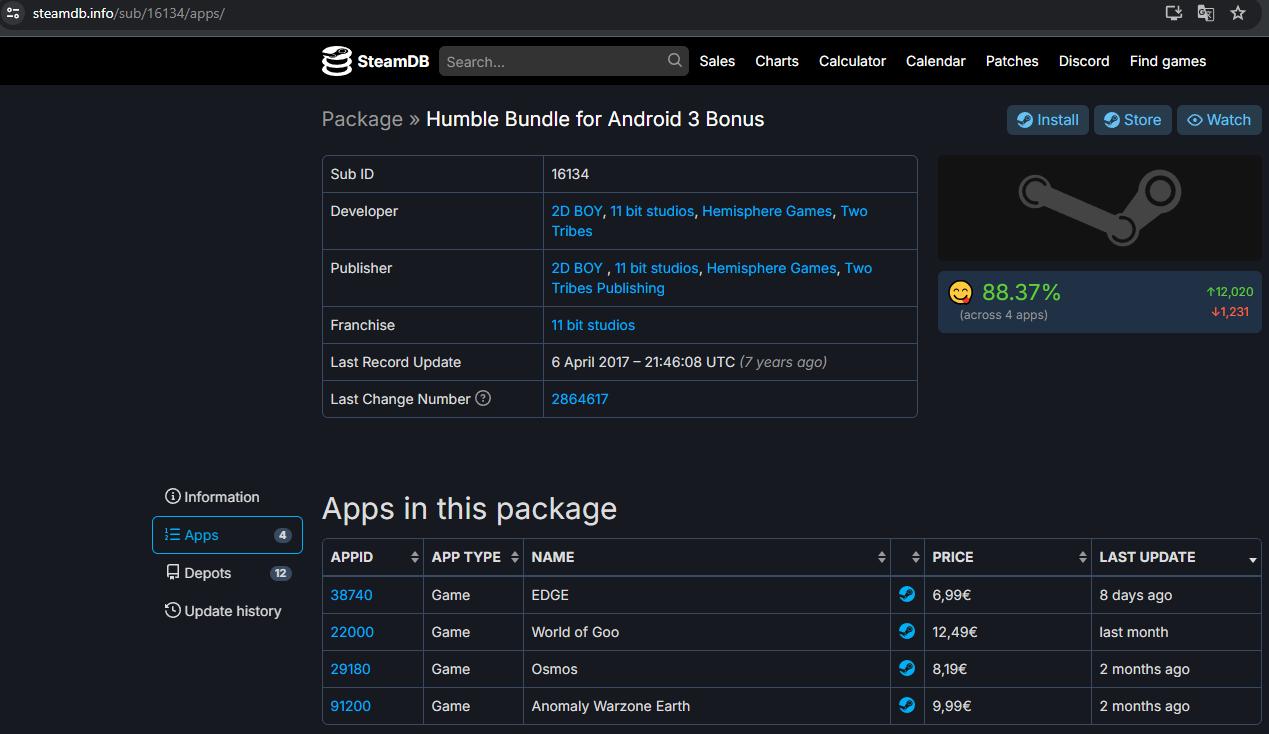Open Steam store icon for World of Goo
Screen dimensions: 1269x734
pos(906,632)
